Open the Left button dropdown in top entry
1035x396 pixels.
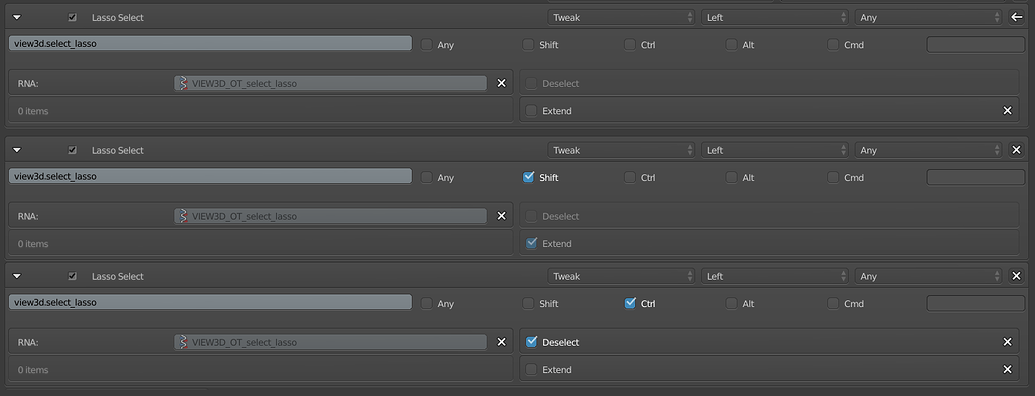775,18
